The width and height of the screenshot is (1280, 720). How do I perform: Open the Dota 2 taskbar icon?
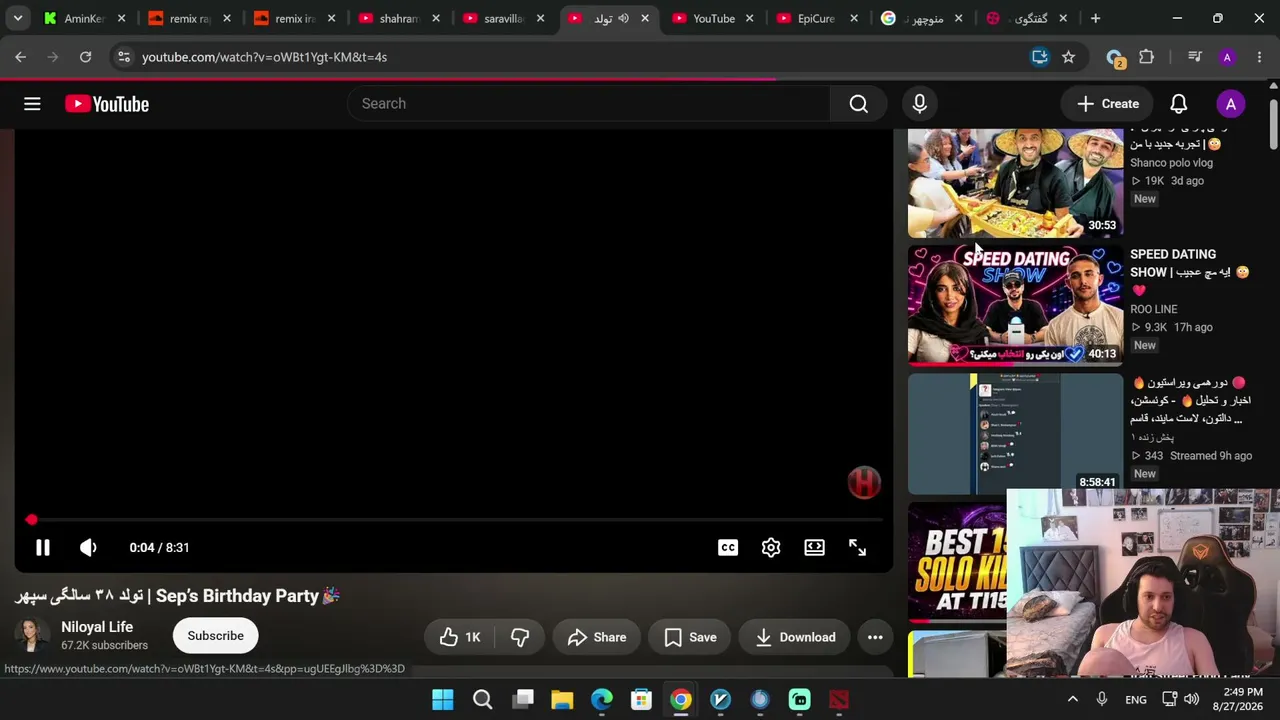pyautogui.click(x=839, y=699)
